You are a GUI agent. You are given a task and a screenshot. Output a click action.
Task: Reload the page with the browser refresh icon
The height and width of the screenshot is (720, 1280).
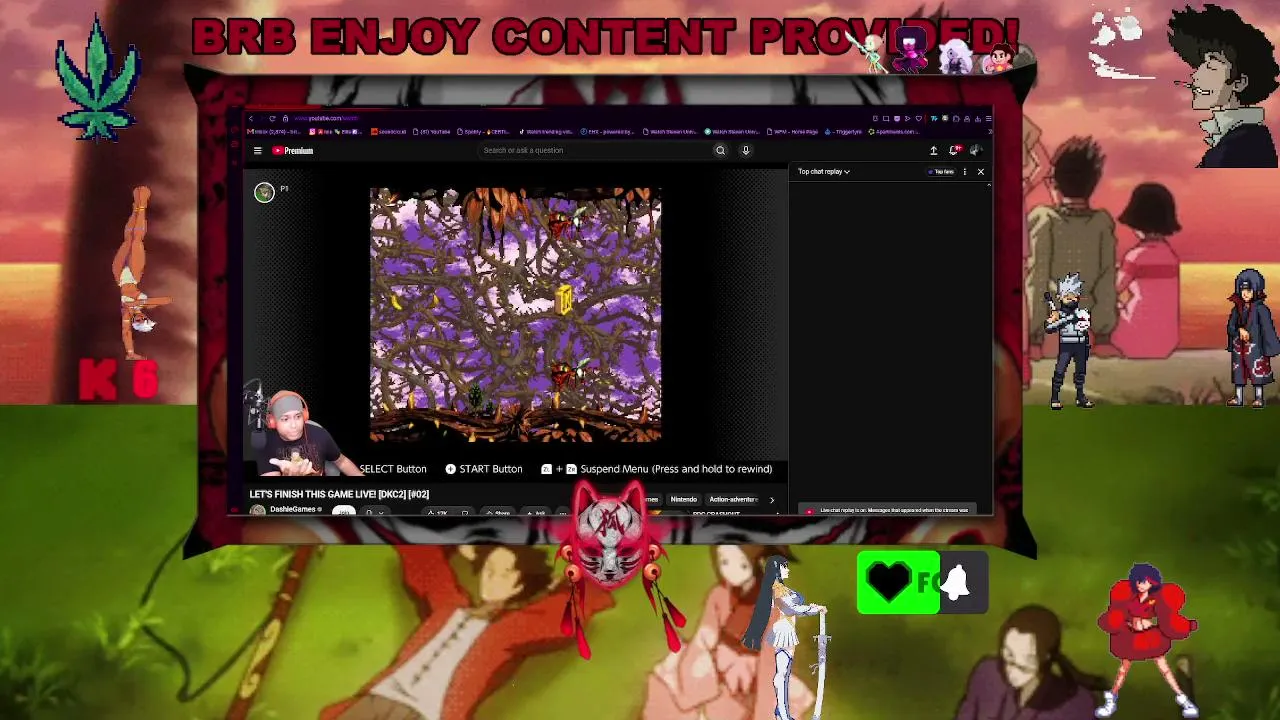(271, 118)
